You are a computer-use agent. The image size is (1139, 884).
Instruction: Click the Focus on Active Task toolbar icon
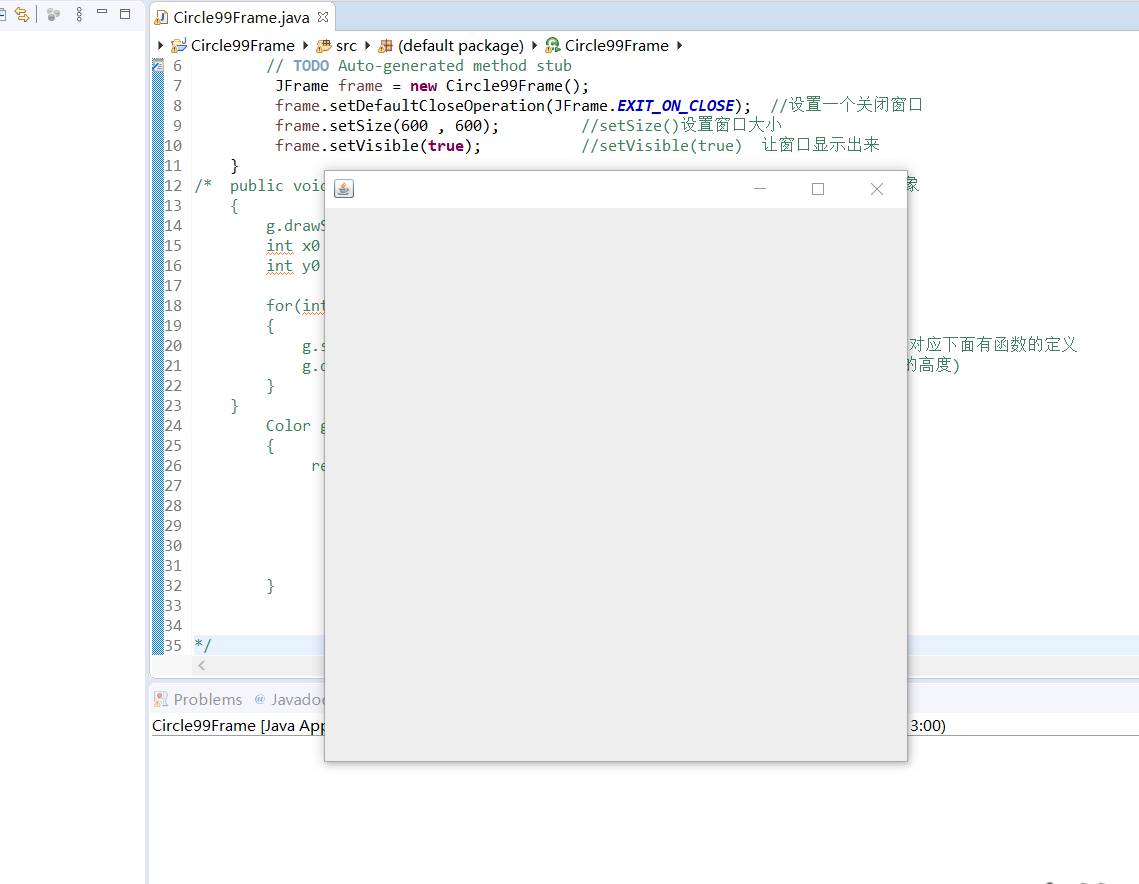point(55,13)
